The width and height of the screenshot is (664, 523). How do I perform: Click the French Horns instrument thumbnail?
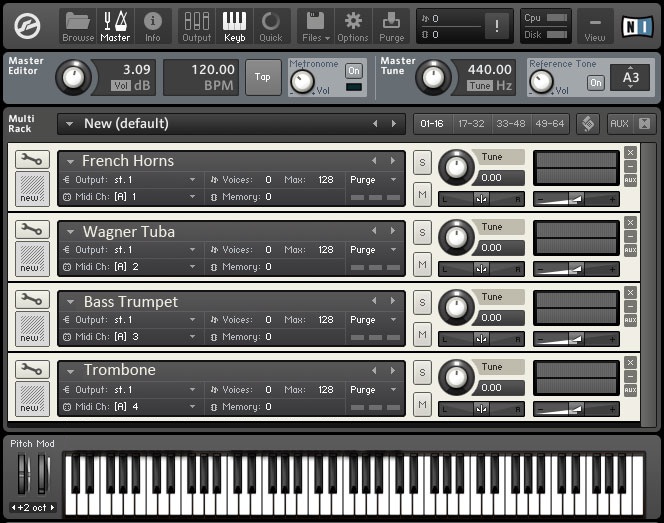tap(32, 188)
